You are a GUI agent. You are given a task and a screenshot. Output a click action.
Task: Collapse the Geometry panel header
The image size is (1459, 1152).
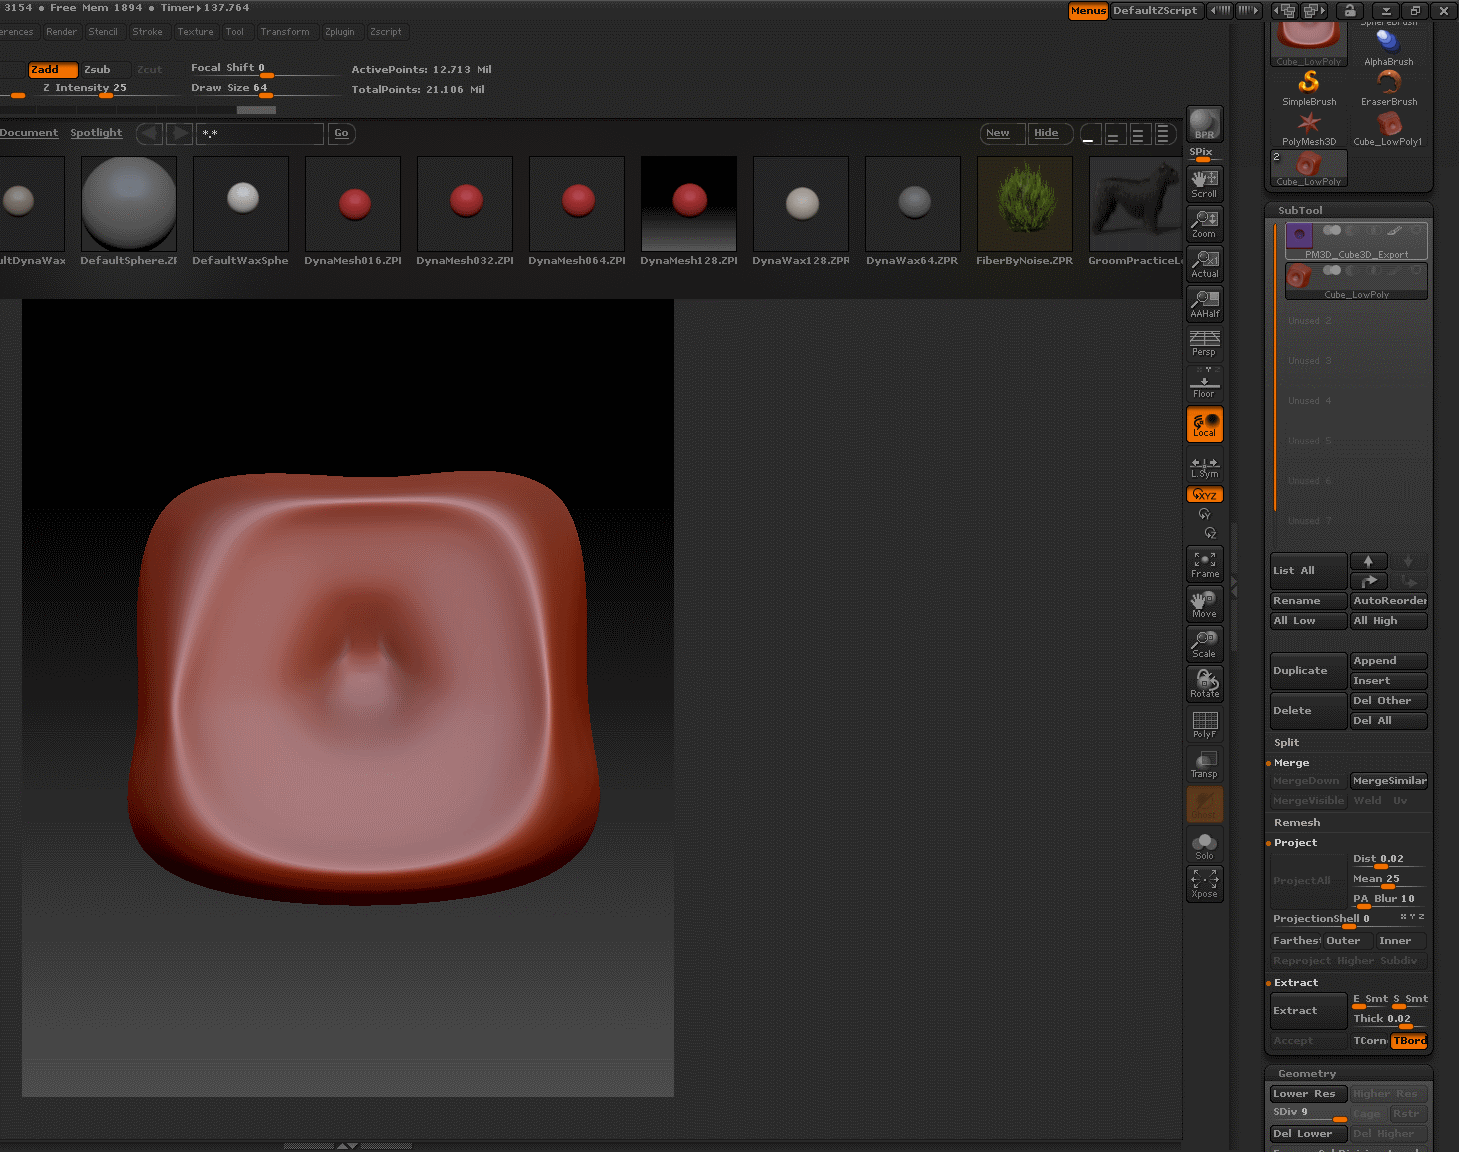(1306, 1073)
